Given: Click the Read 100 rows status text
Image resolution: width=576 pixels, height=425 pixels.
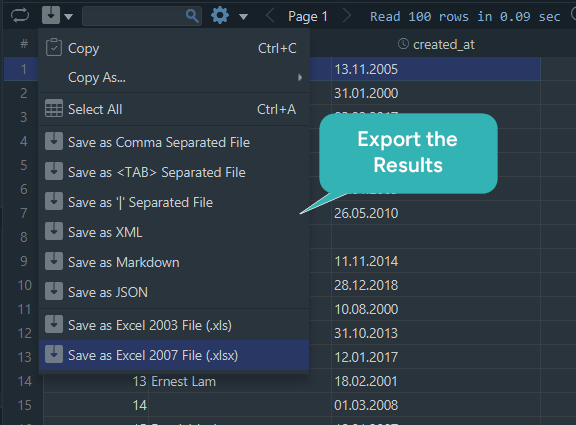Looking at the screenshot, I should (x=465, y=17).
